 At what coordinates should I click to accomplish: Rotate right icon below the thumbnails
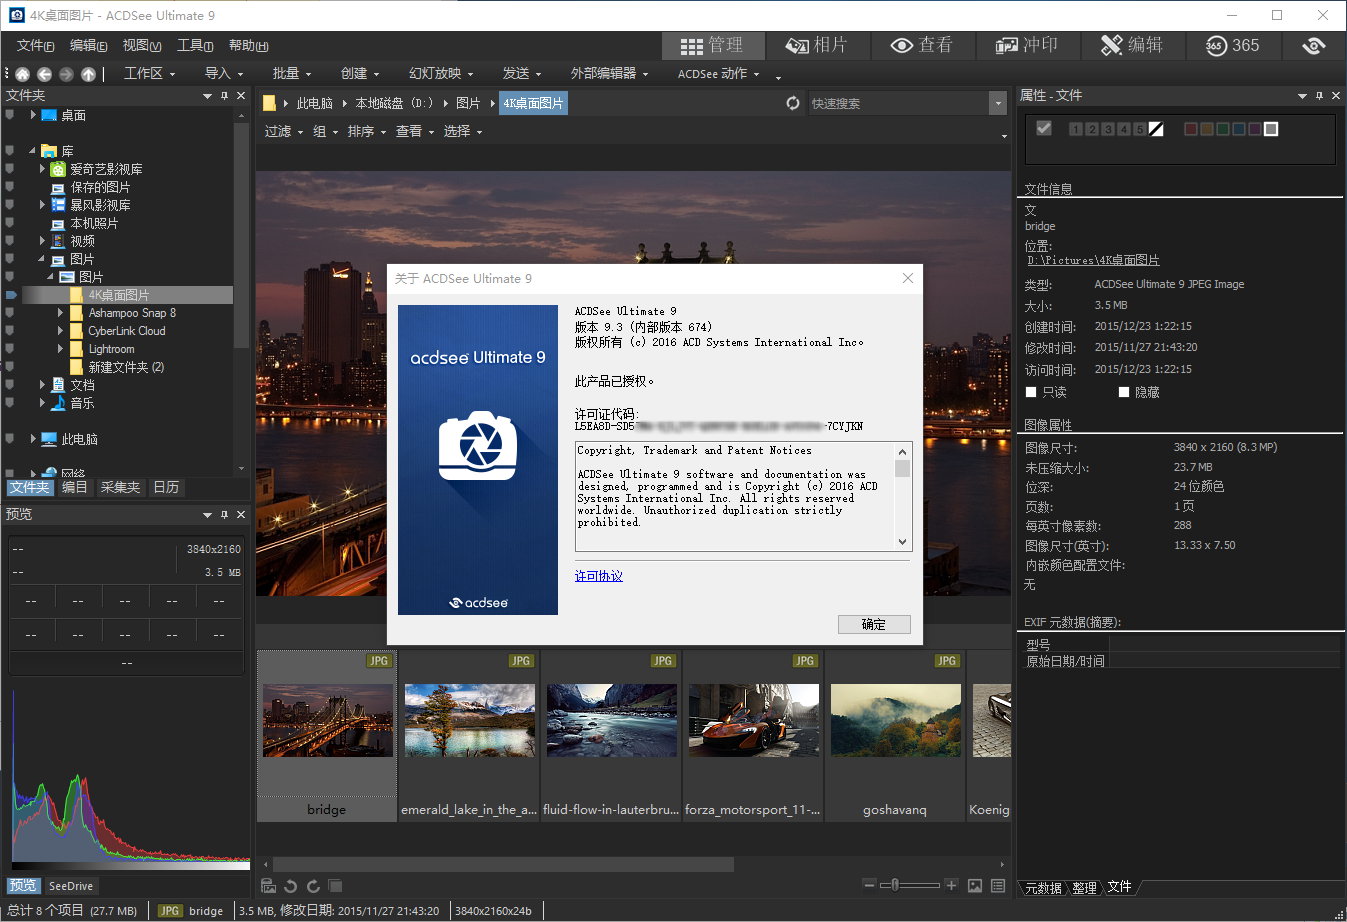pos(313,886)
